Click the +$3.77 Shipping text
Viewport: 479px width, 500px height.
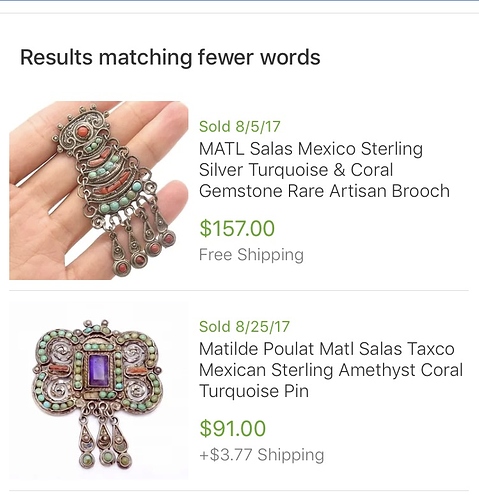pyautogui.click(x=262, y=455)
